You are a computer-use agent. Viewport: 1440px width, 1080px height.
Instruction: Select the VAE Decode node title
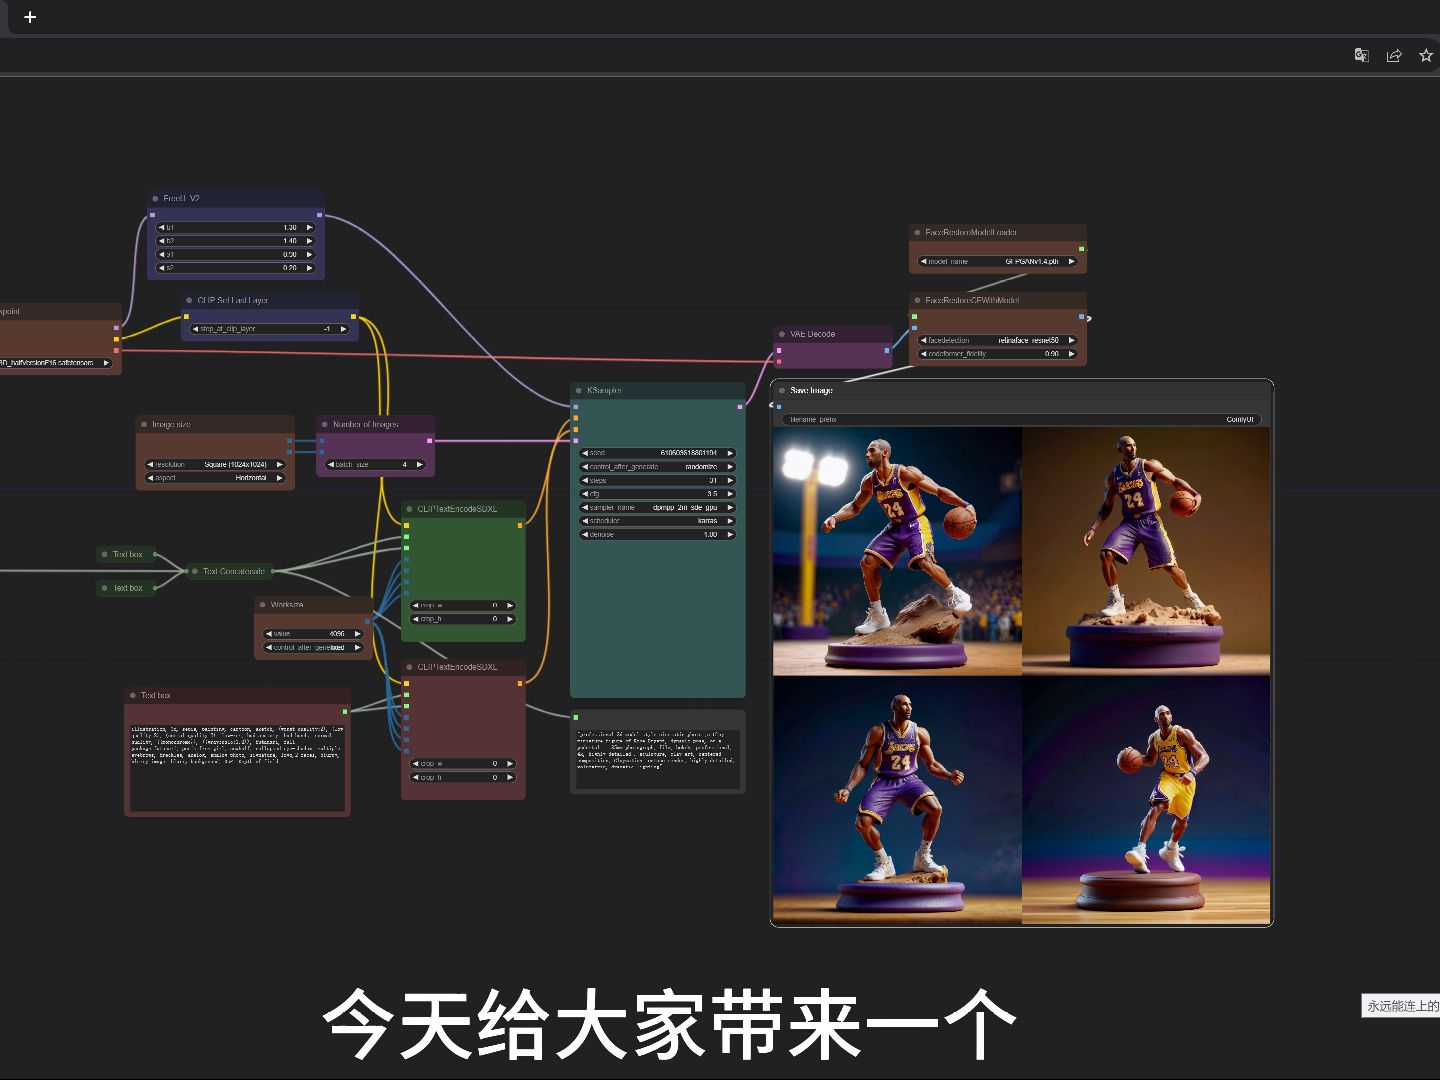click(x=812, y=334)
